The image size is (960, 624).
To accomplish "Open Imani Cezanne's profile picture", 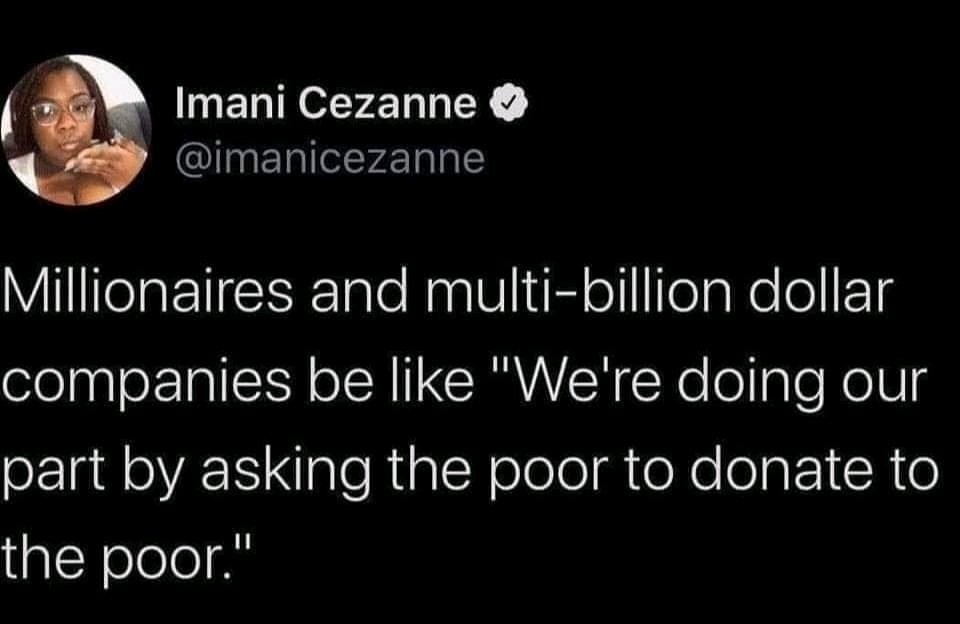I will 77,130.
